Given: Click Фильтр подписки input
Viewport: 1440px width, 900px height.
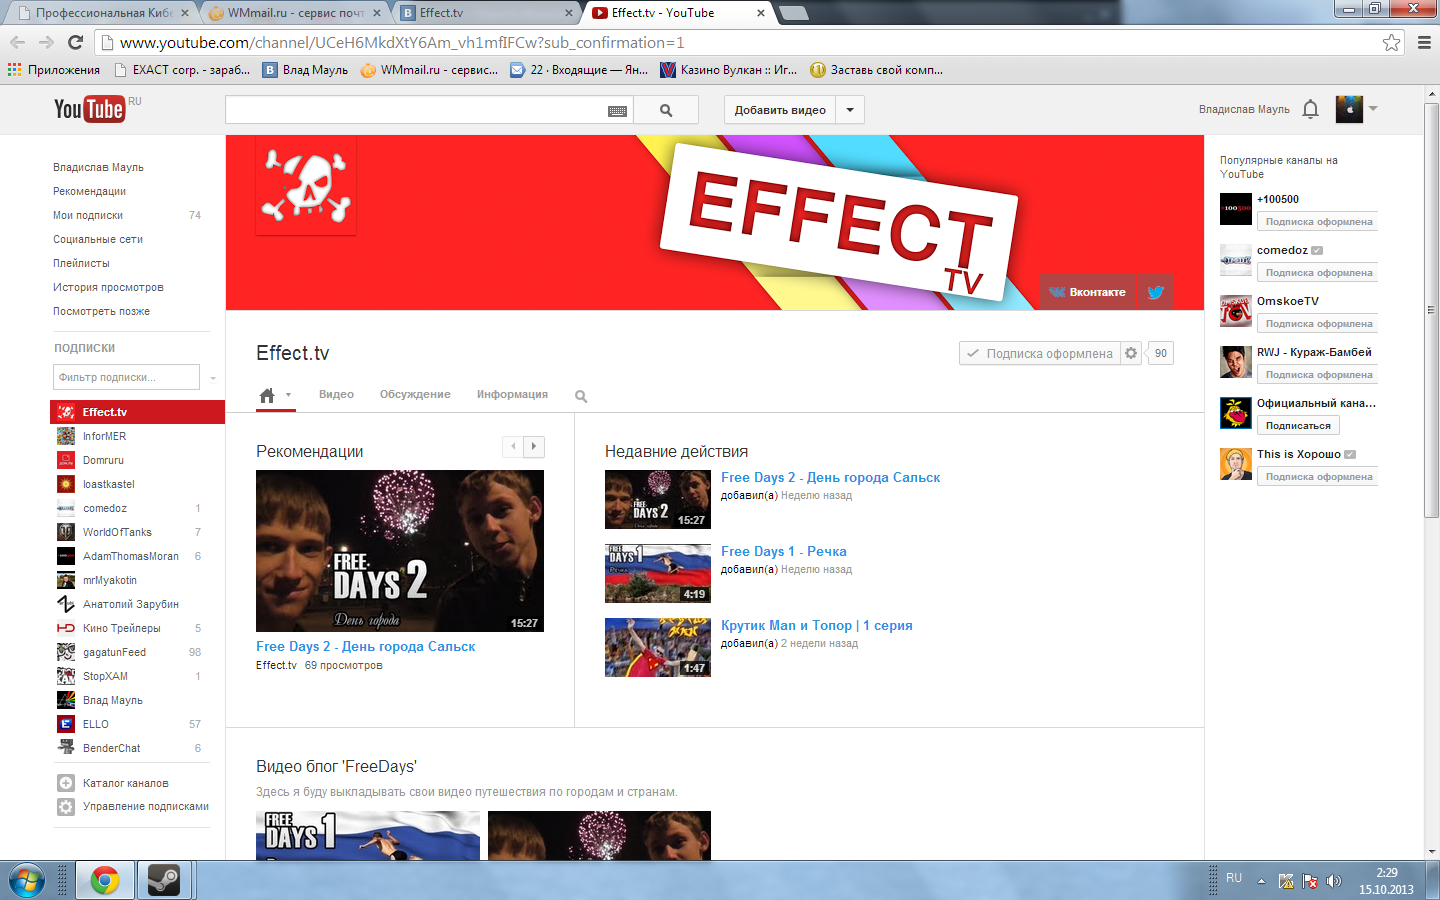Looking at the screenshot, I should click(x=126, y=377).
